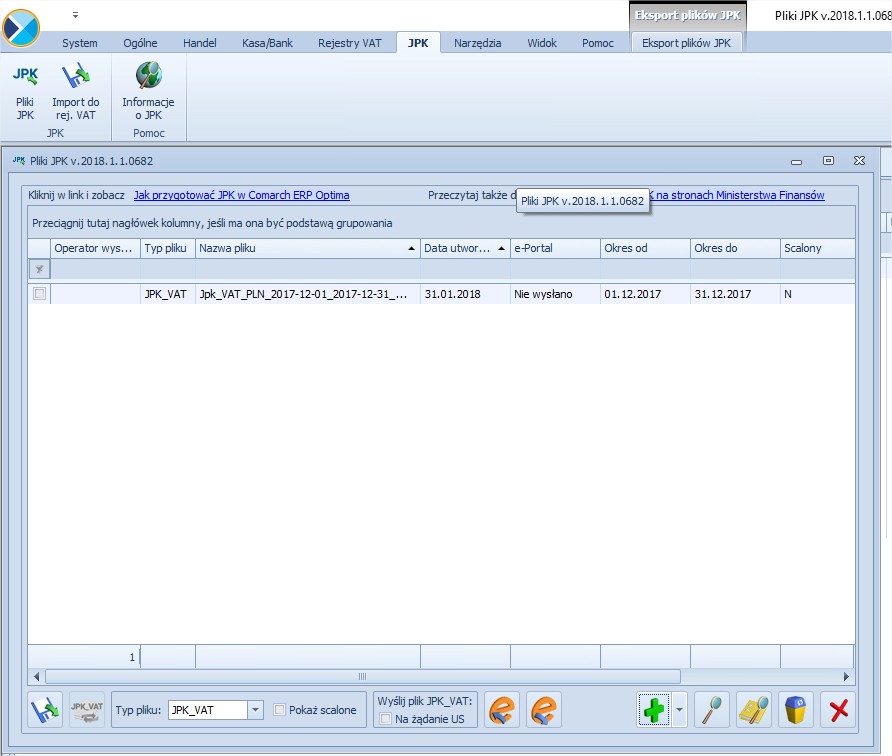Switch to Kasa/Bank tab
This screenshot has height=756, width=892.
[267, 43]
